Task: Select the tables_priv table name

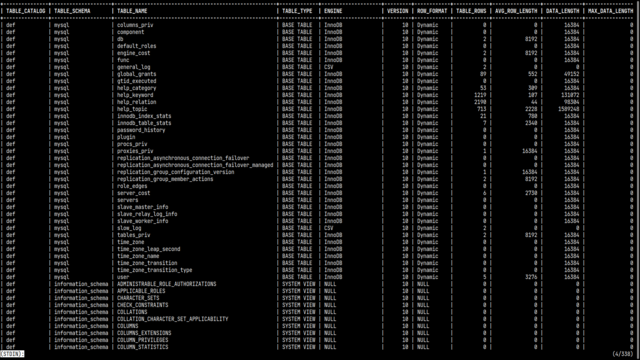Action: click(x=133, y=235)
